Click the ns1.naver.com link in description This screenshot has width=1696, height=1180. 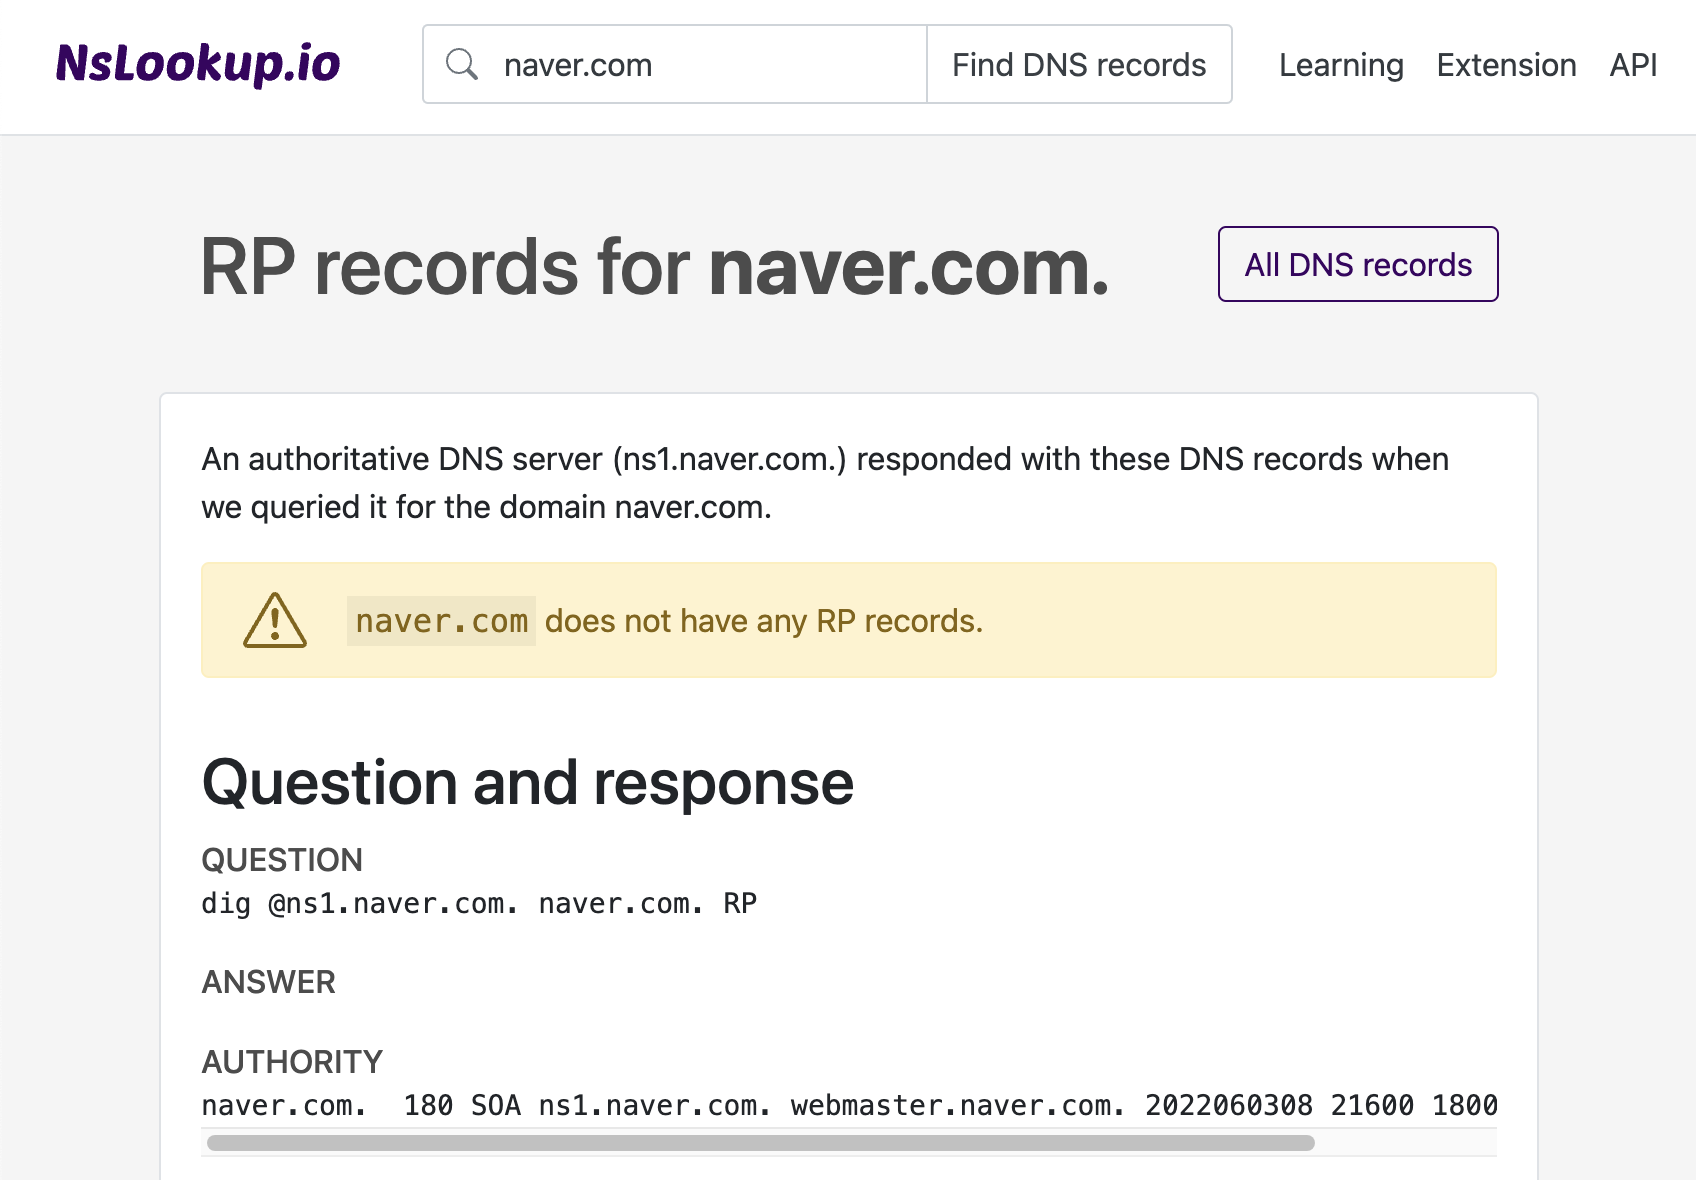click(x=729, y=459)
